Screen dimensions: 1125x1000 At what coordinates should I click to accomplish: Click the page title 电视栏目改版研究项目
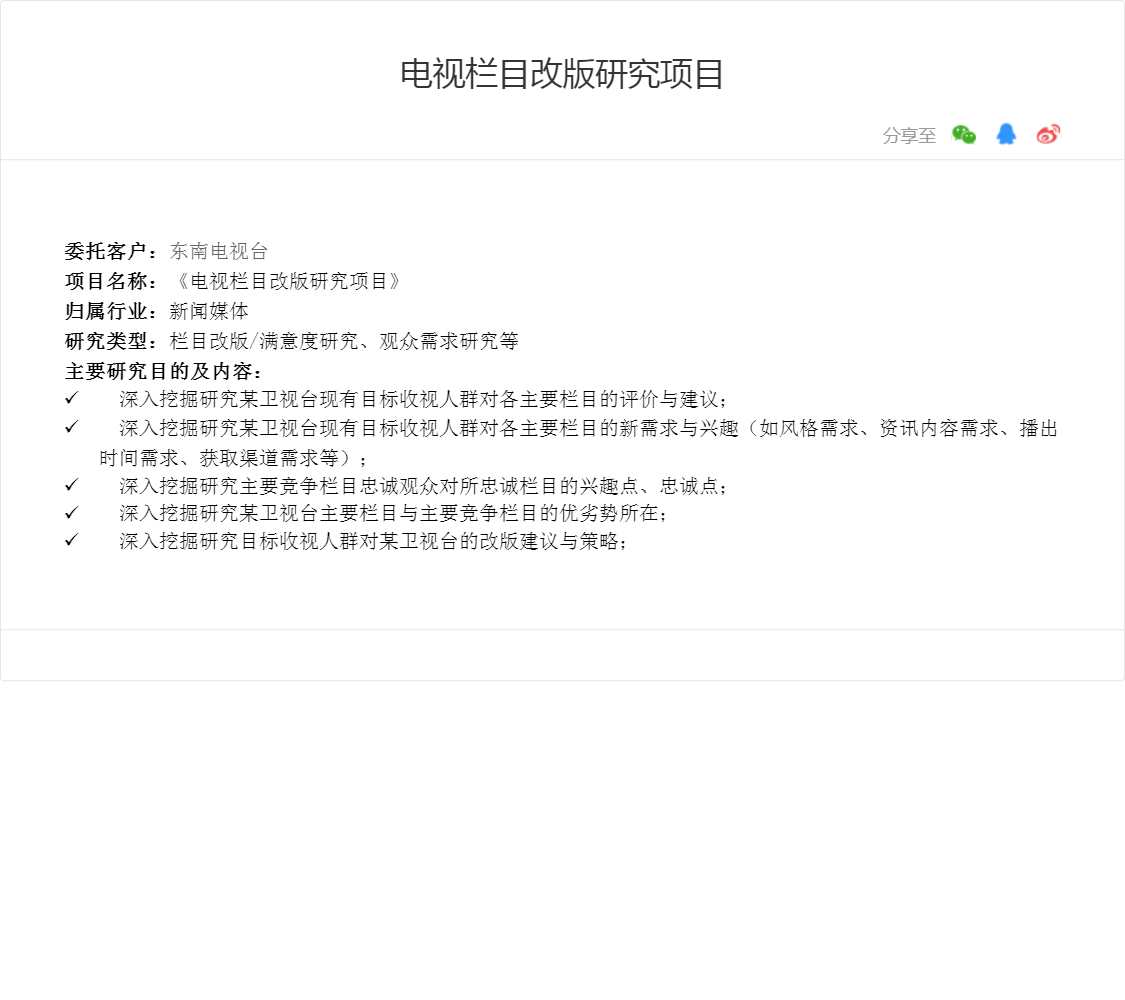pos(562,75)
